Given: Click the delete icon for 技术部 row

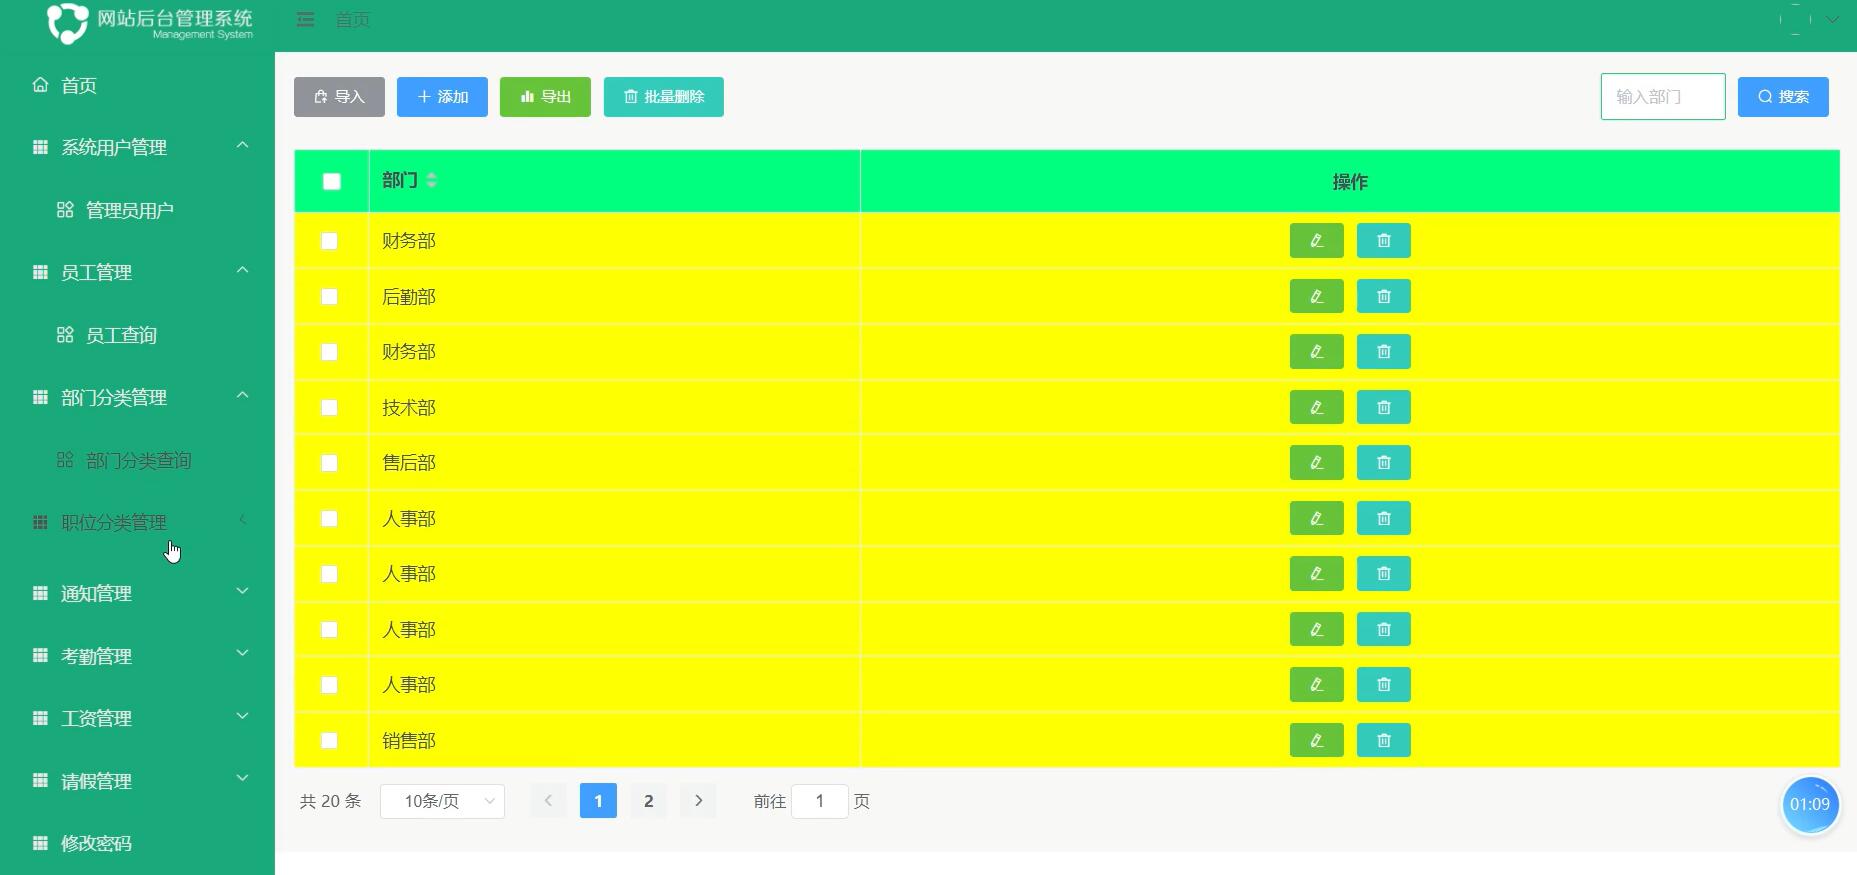Looking at the screenshot, I should (x=1383, y=407).
